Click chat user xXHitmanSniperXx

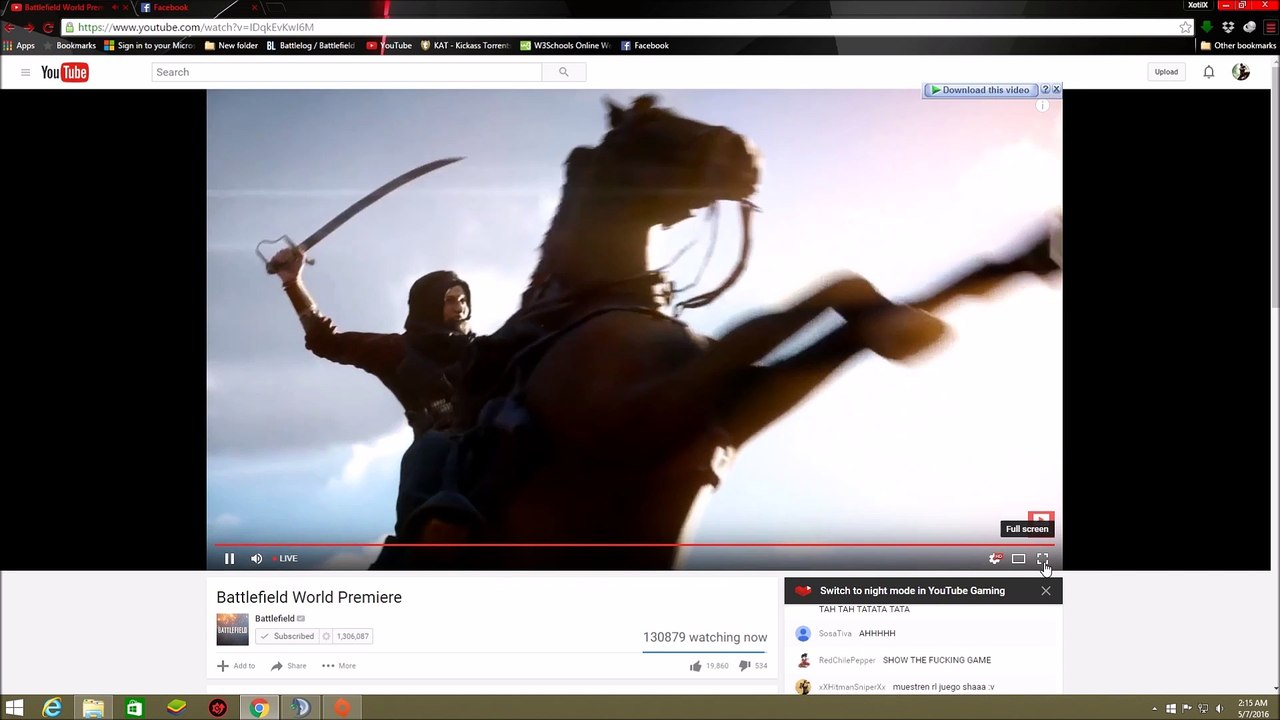(x=852, y=688)
